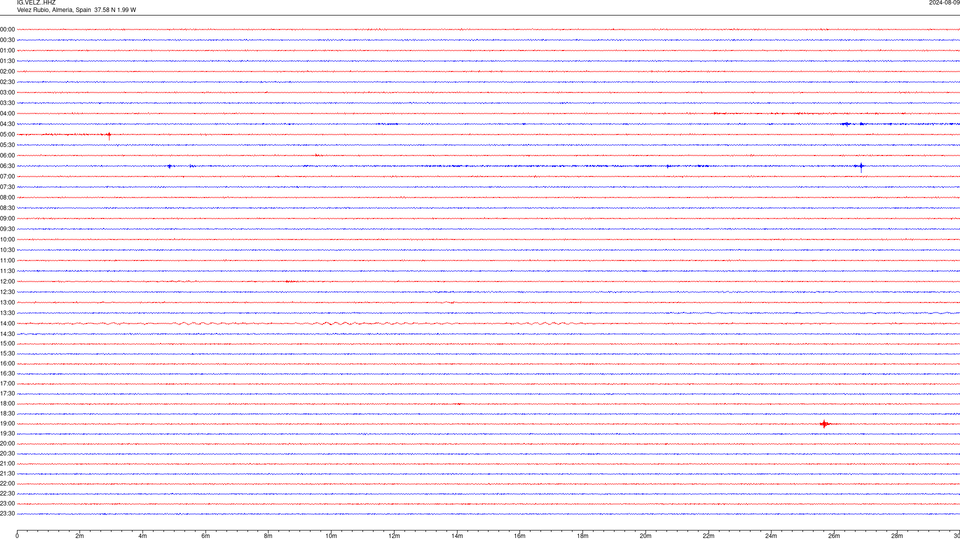Click the 17:00 time row label
Screen dimensions: 960x540
click(7, 384)
